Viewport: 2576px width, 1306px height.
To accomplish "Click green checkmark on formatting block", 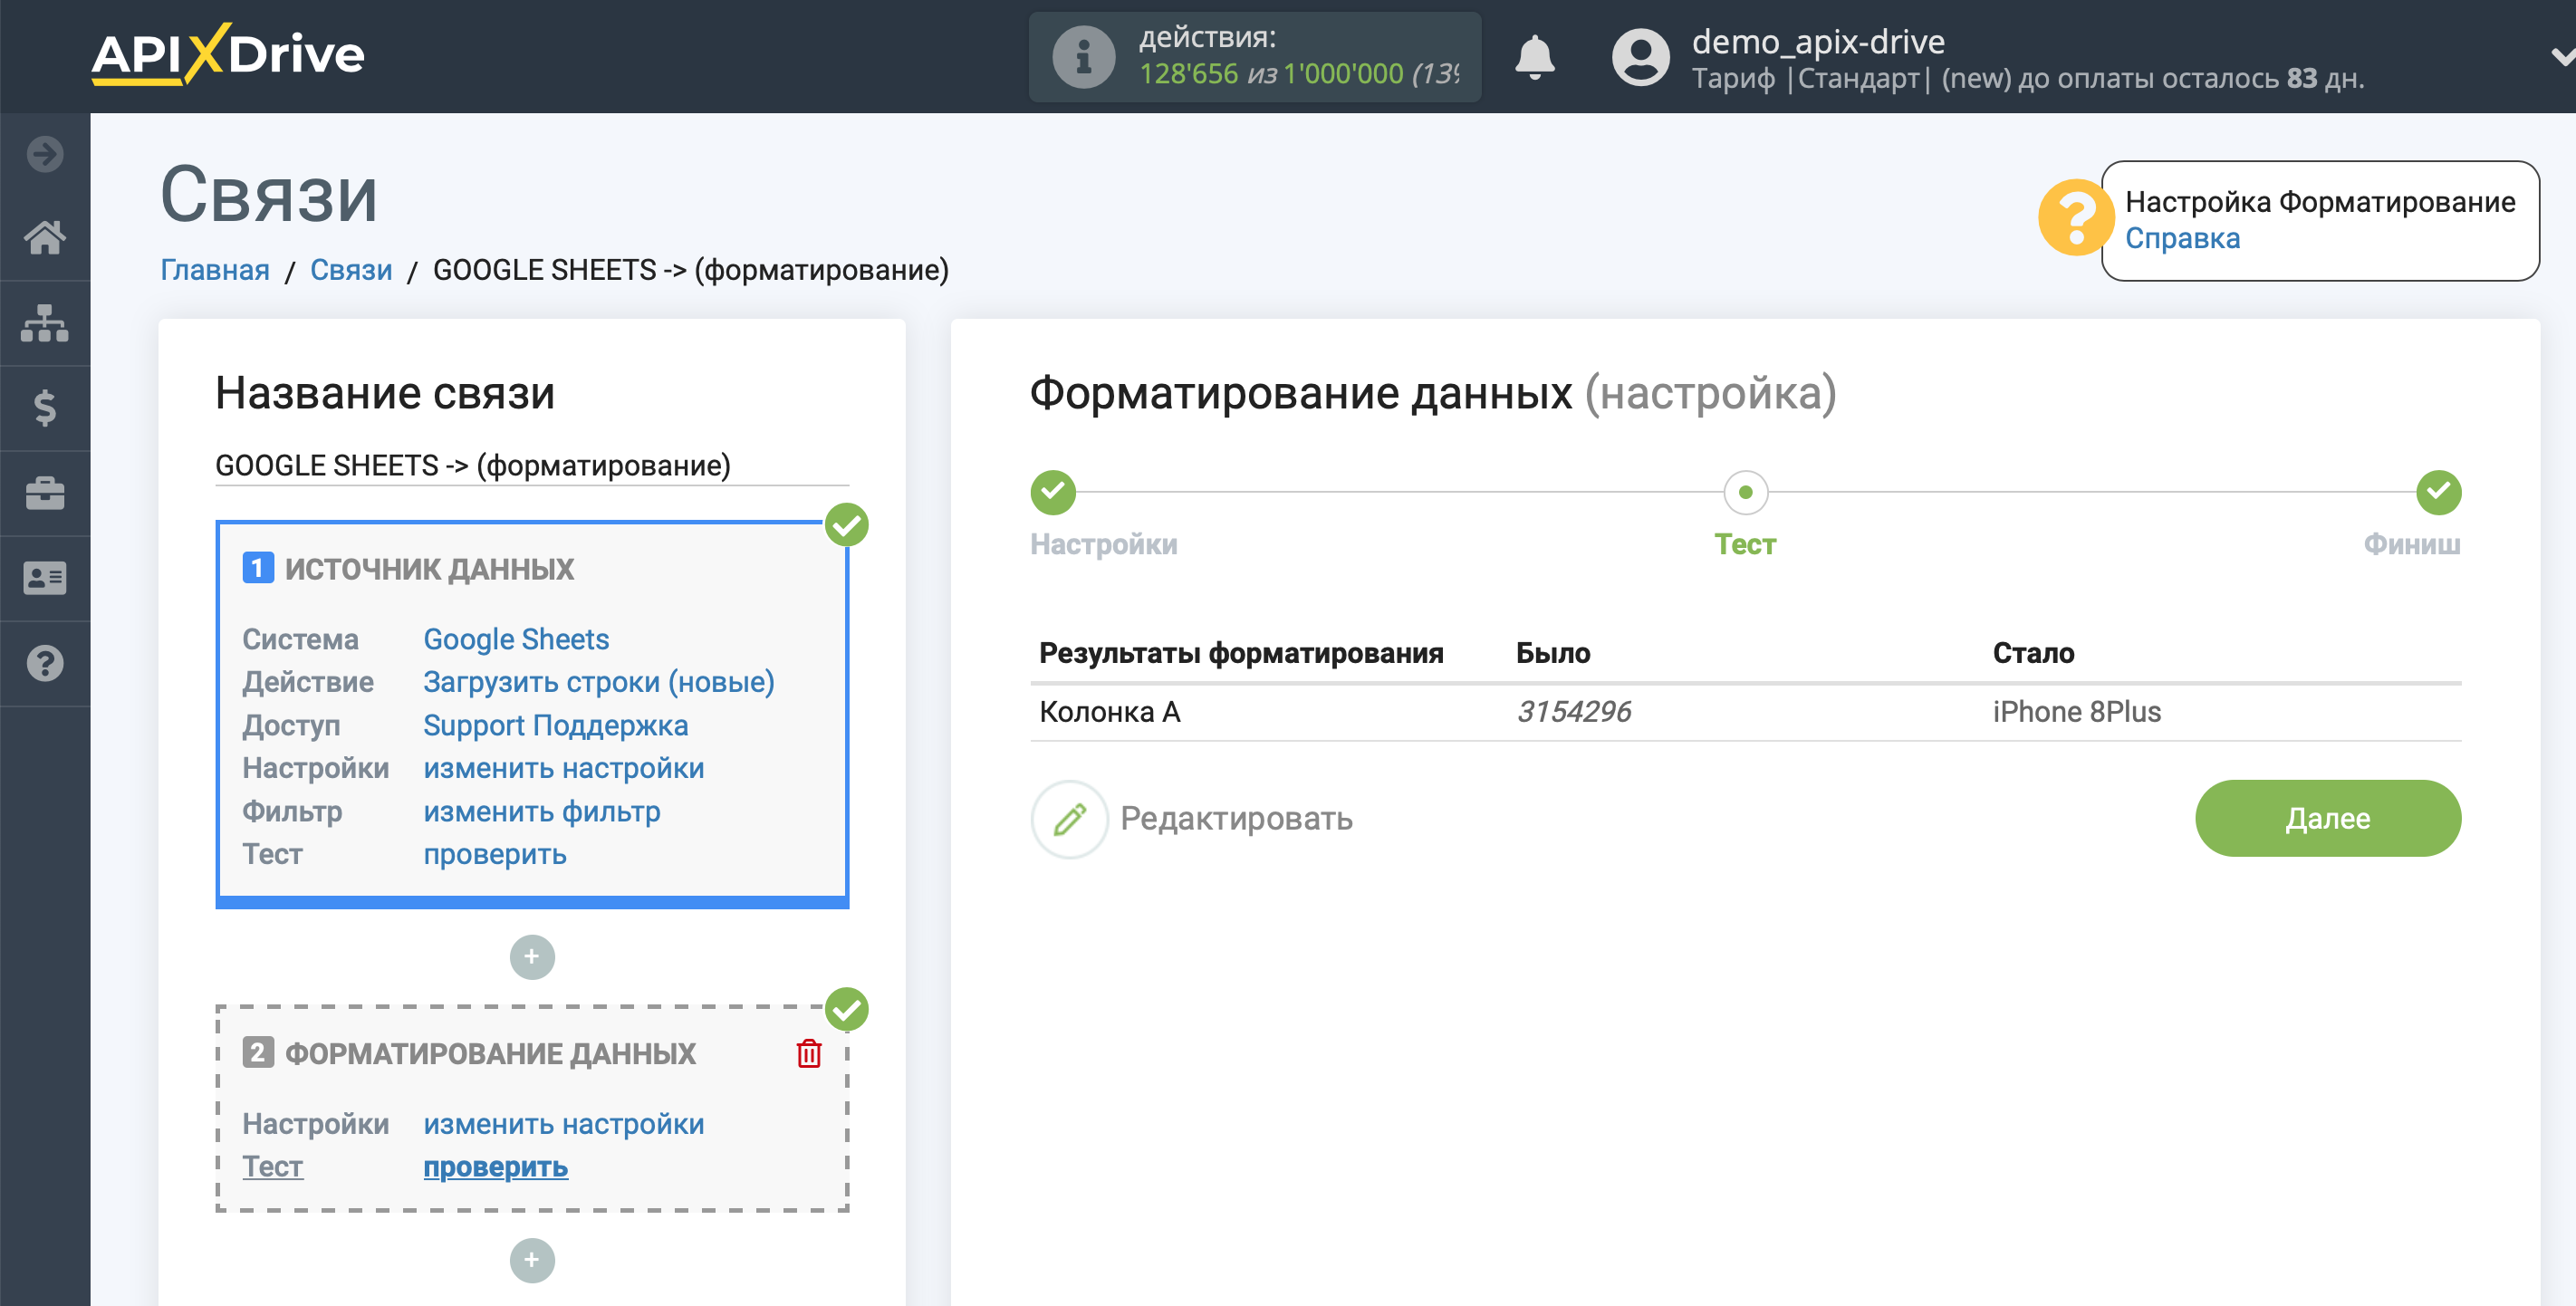I will pyautogui.click(x=847, y=1009).
